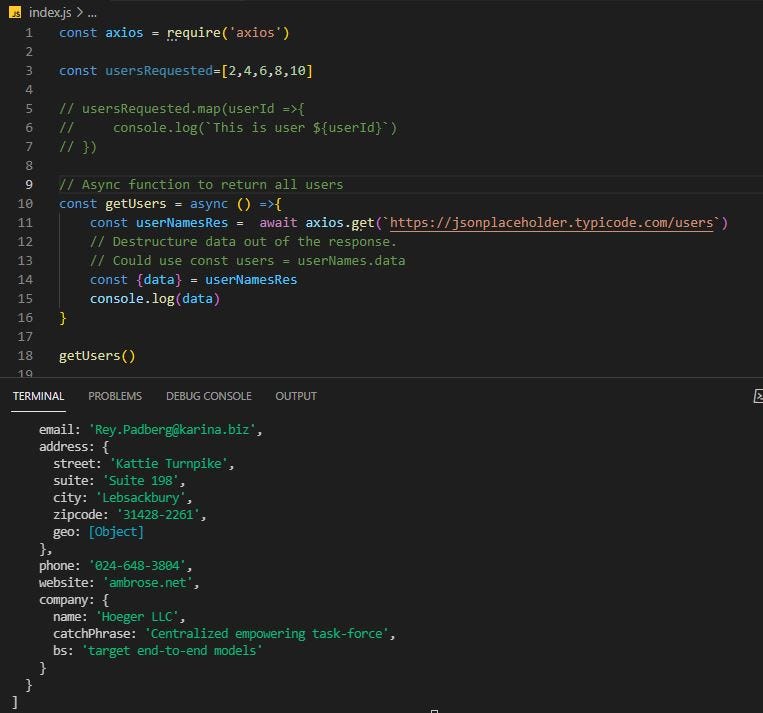Click the array [2,4,6,8,10]

pyautogui.click(x=267, y=71)
